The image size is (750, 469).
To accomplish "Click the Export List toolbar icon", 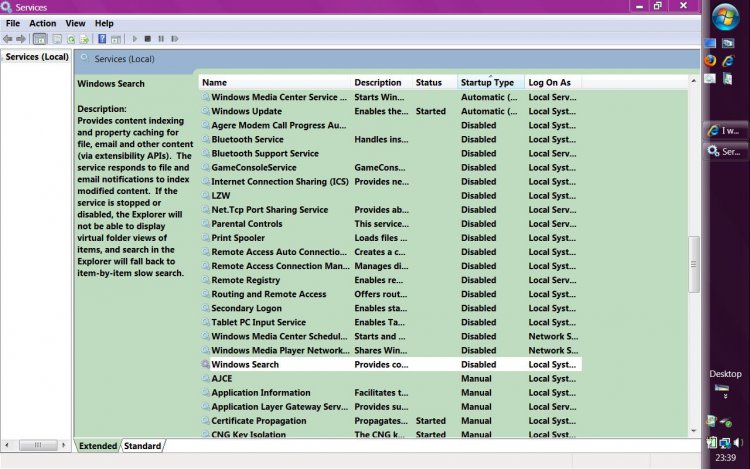I will click(85, 39).
